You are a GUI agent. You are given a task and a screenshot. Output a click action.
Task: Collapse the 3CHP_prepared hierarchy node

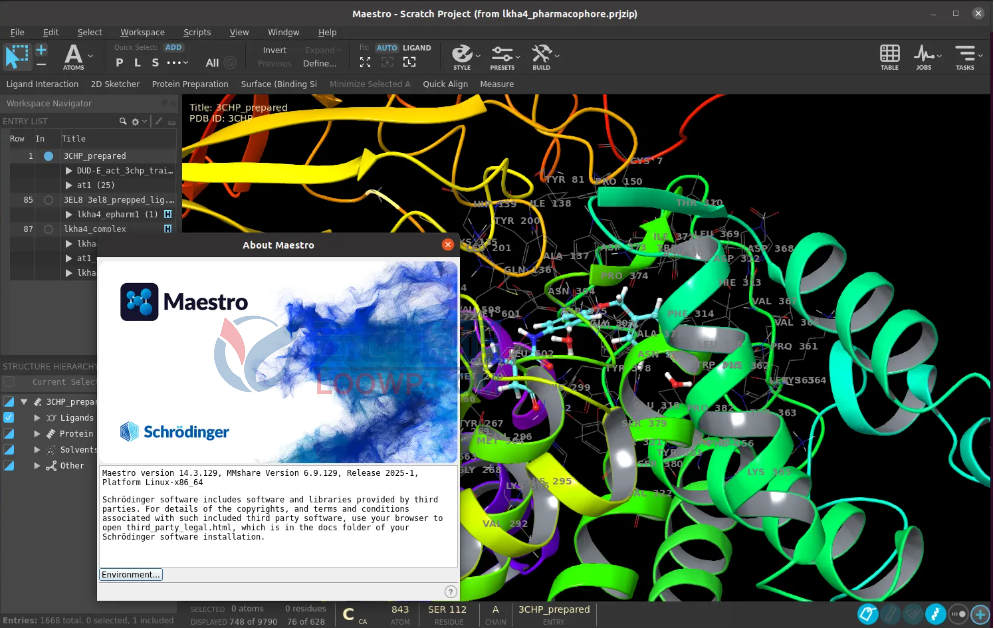coord(24,402)
